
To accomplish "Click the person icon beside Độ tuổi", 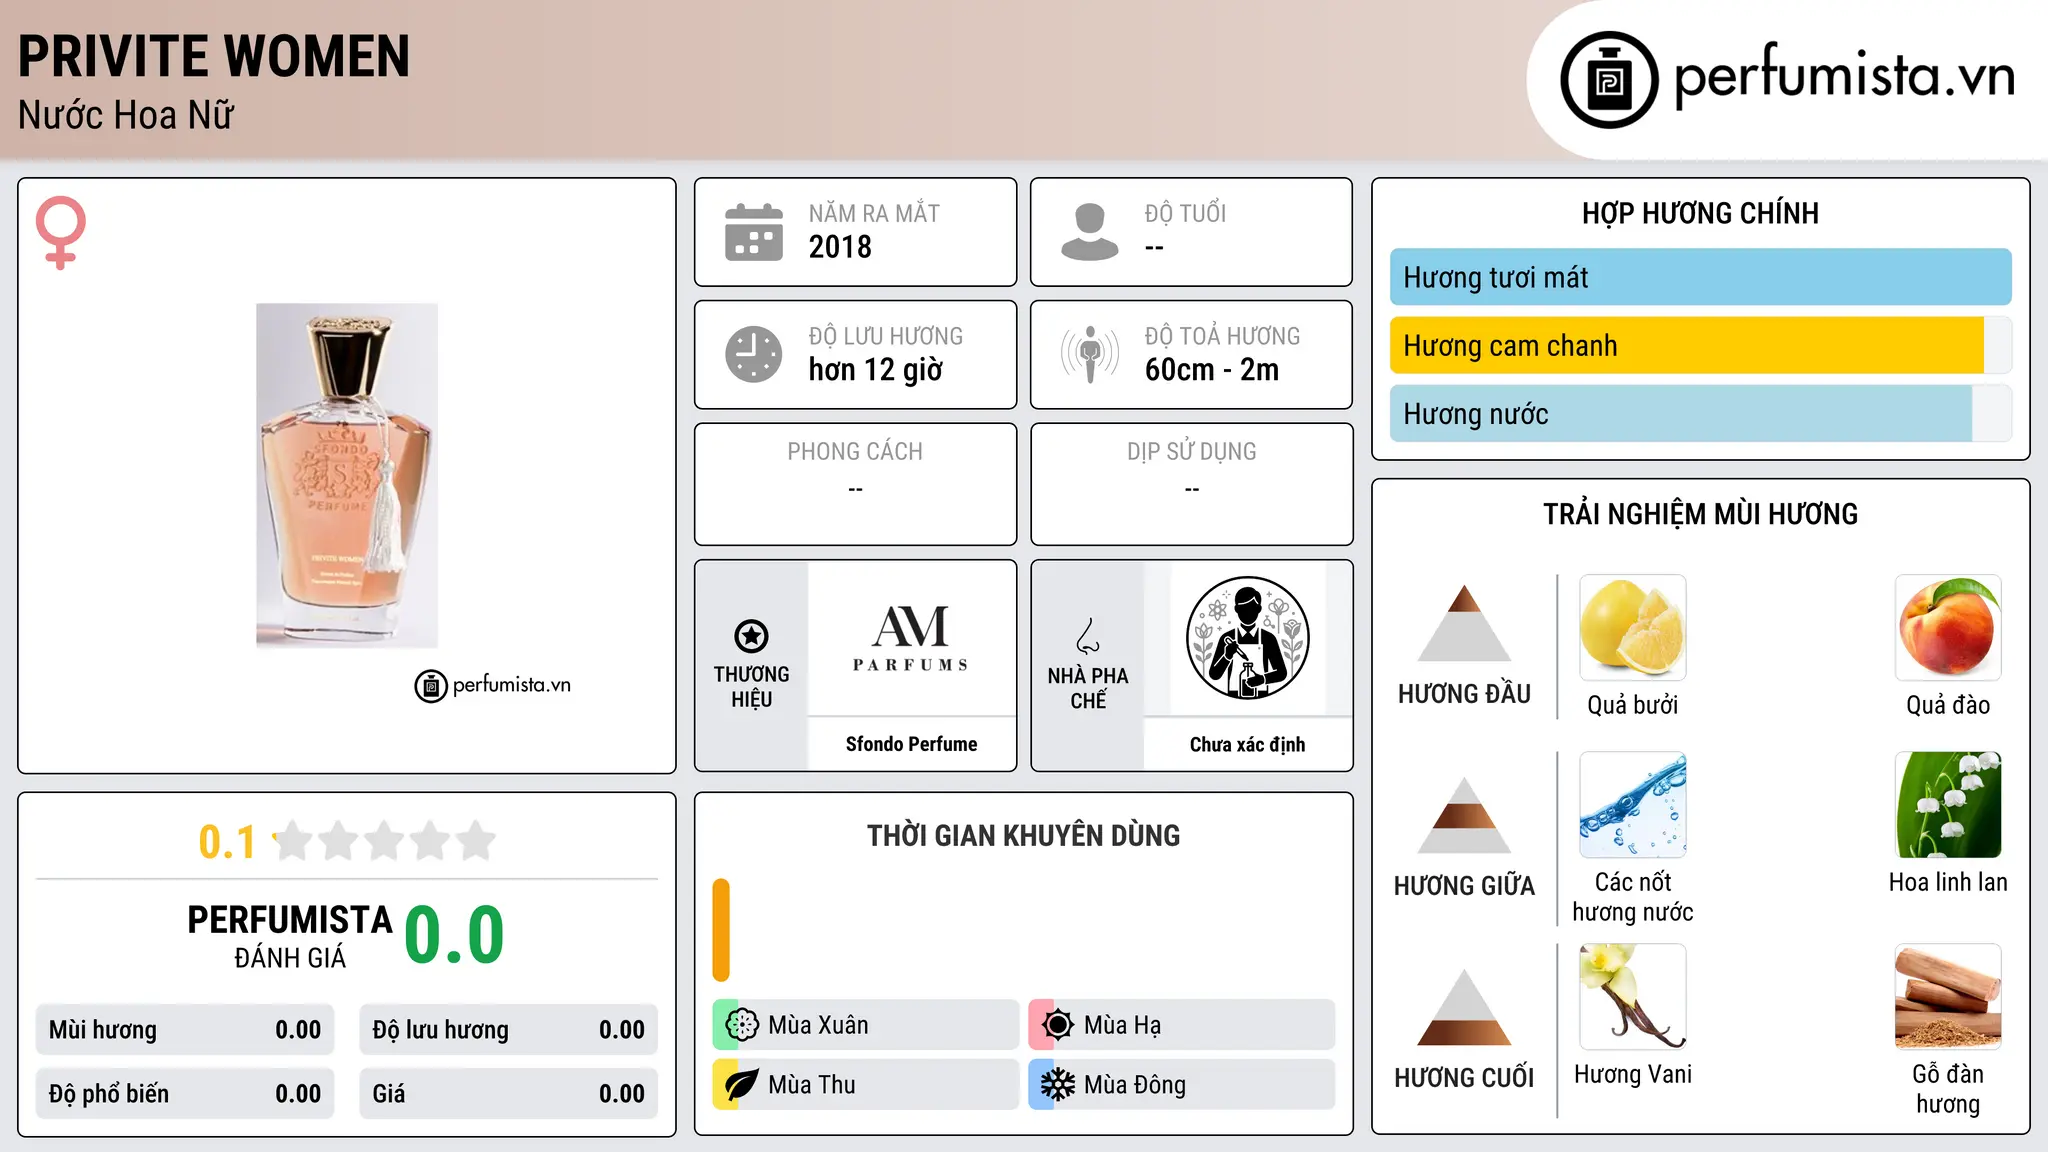I will tap(1090, 232).
